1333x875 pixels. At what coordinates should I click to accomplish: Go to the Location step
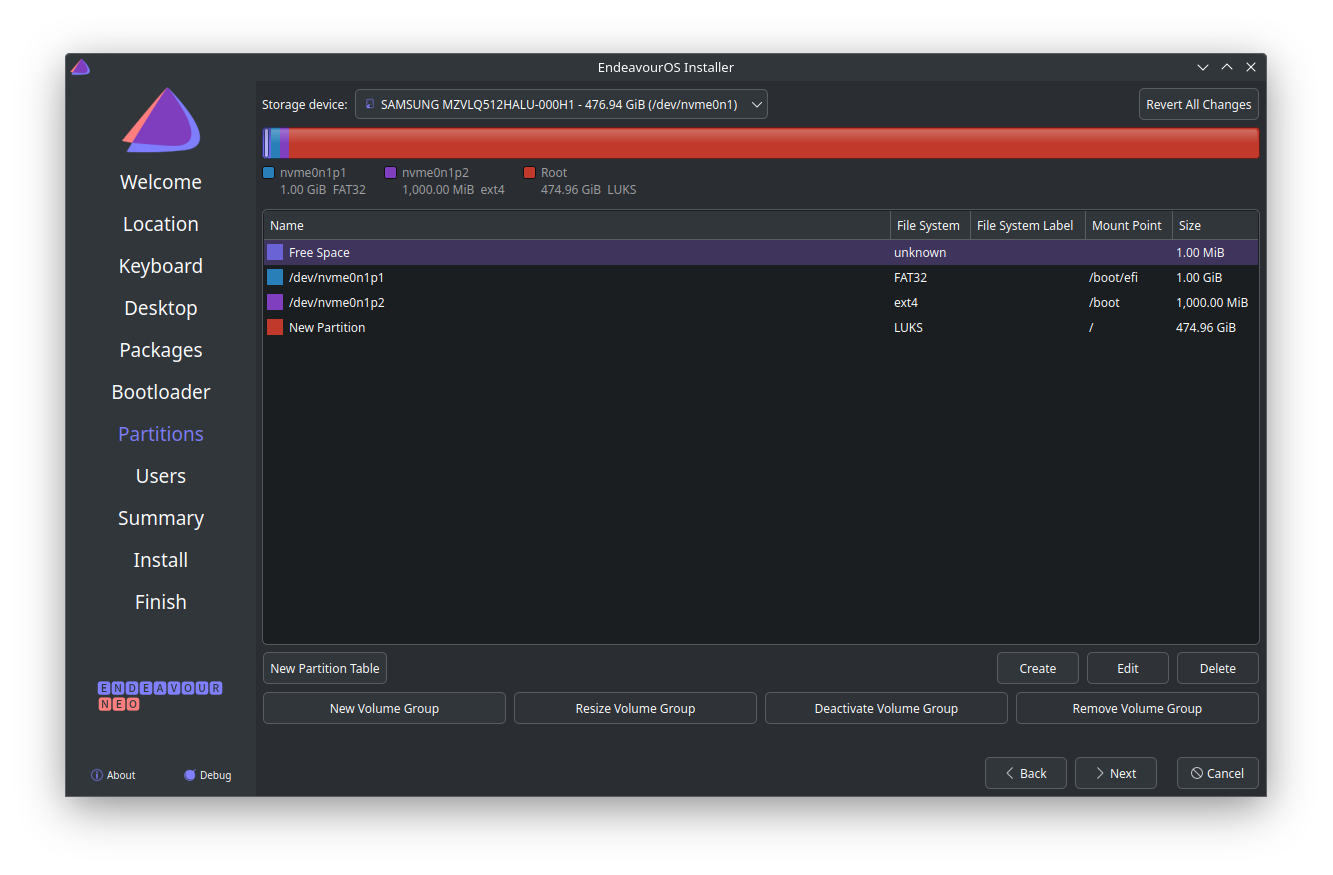pyautogui.click(x=161, y=224)
